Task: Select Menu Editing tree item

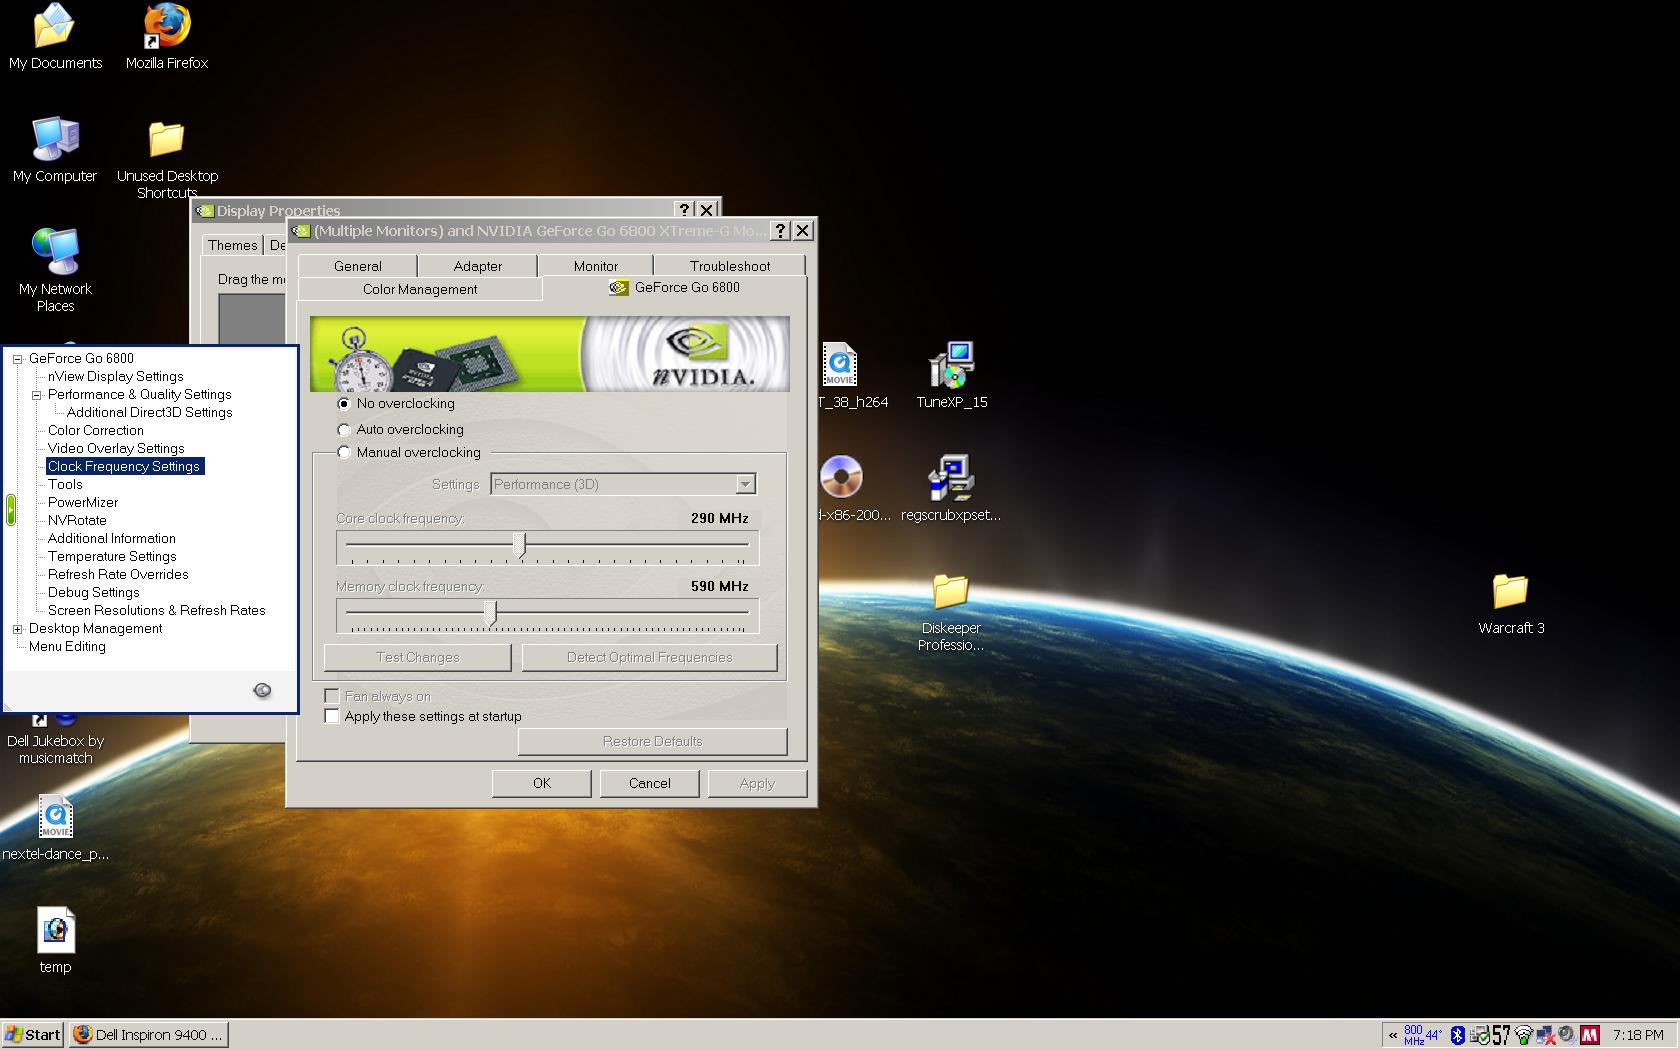Action: coord(67,646)
